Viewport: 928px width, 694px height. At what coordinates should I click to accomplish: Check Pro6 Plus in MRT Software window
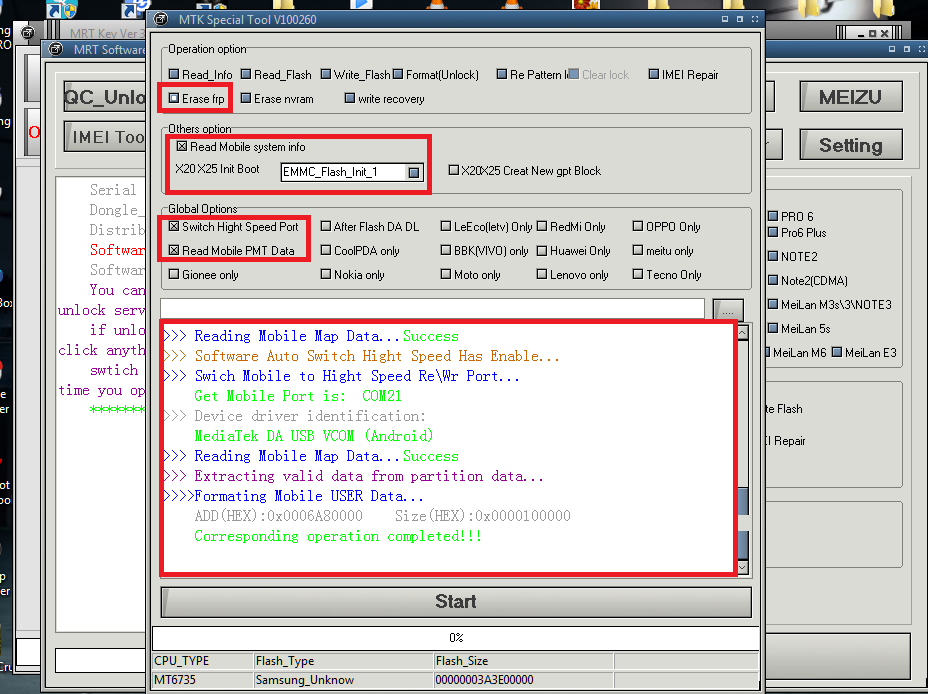tap(773, 232)
